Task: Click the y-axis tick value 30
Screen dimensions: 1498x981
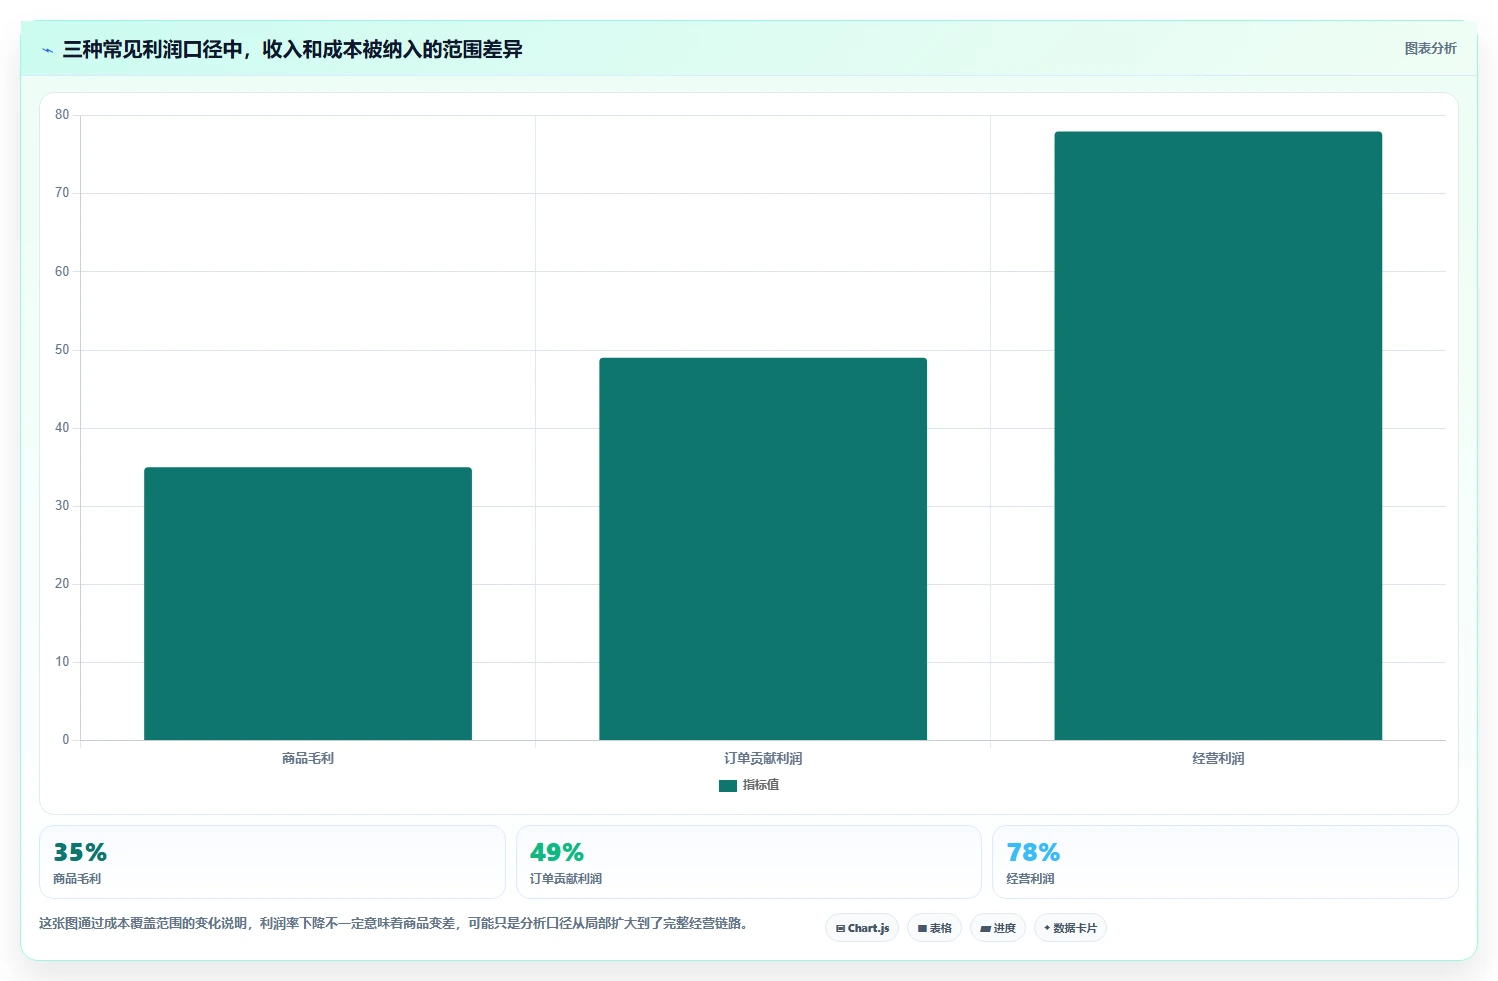Action: coord(62,506)
